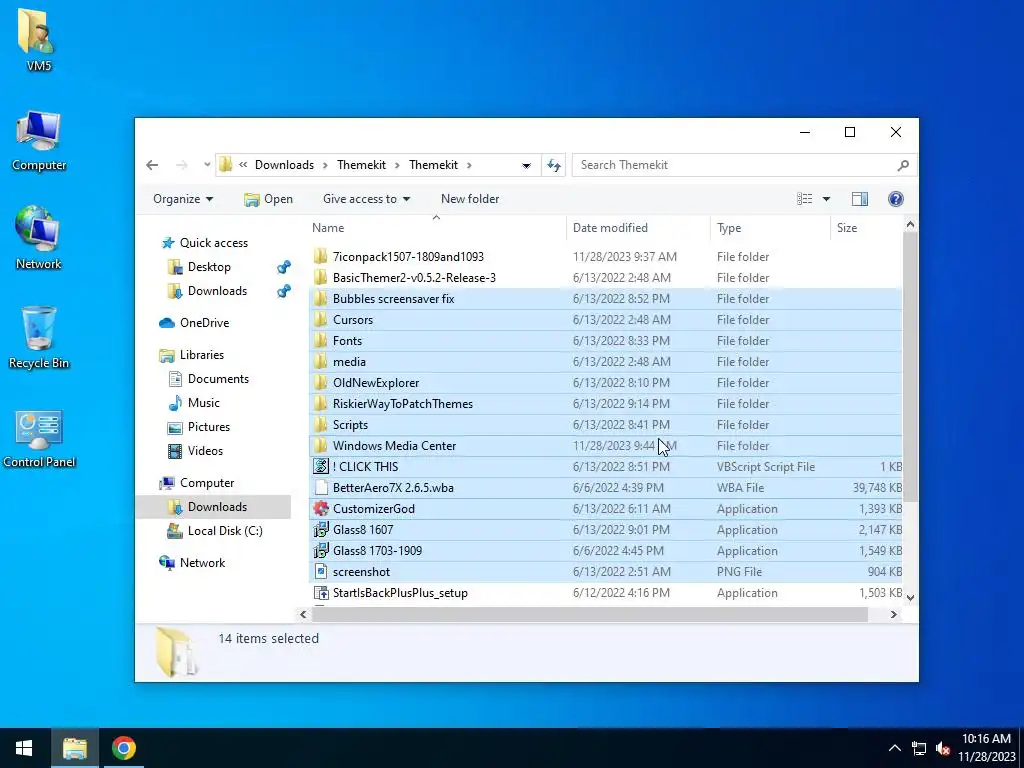Show hidden system tray icons
This screenshot has width=1024, height=768.
(x=895, y=748)
